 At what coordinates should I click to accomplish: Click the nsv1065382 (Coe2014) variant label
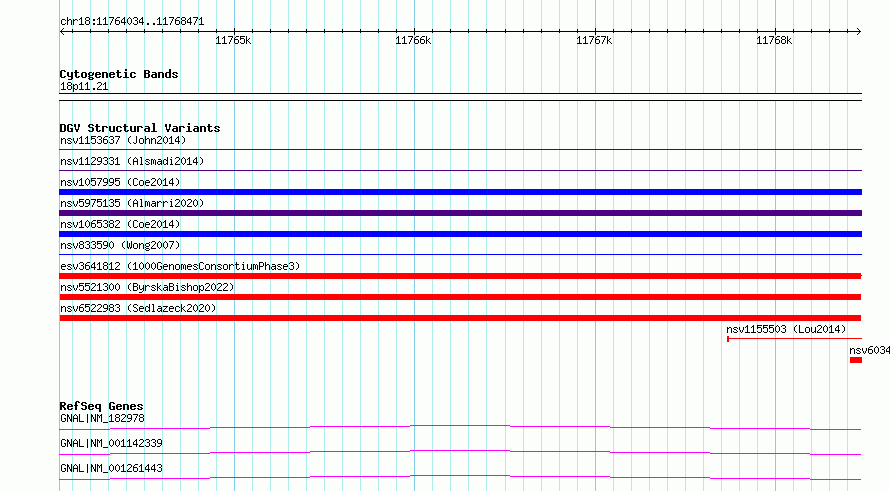(x=120, y=224)
